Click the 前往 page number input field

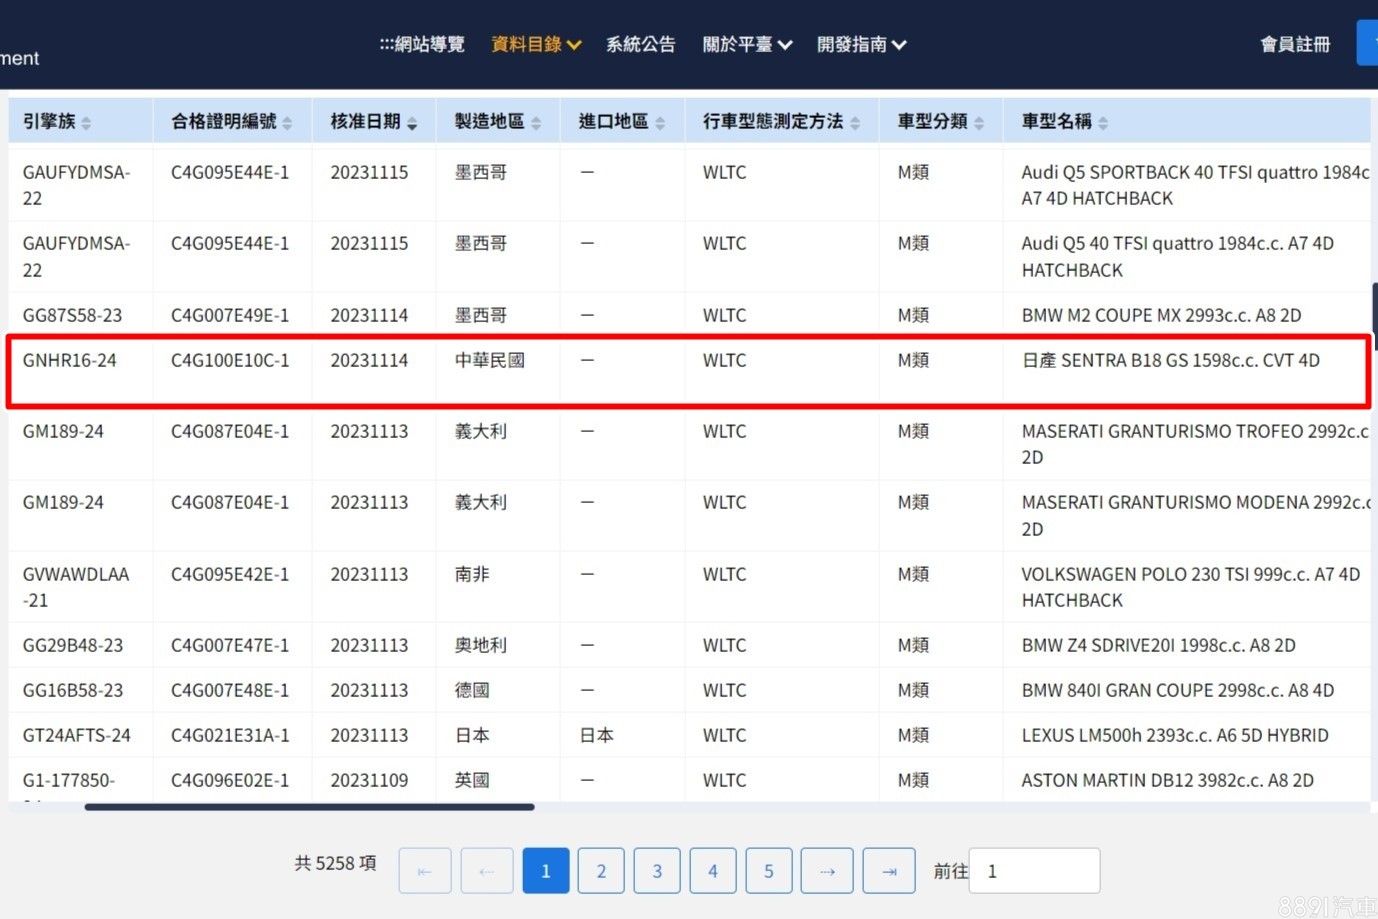point(1035,871)
